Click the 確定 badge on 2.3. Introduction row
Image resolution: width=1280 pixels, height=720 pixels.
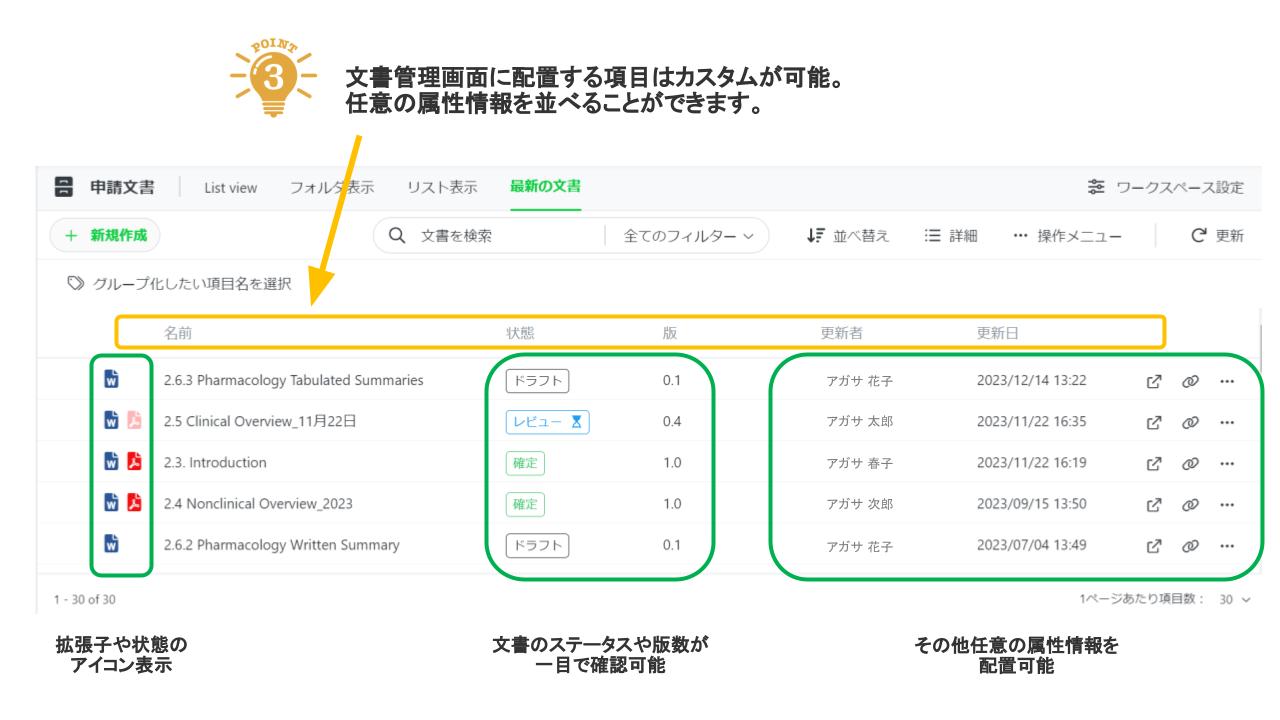tap(526, 463)
